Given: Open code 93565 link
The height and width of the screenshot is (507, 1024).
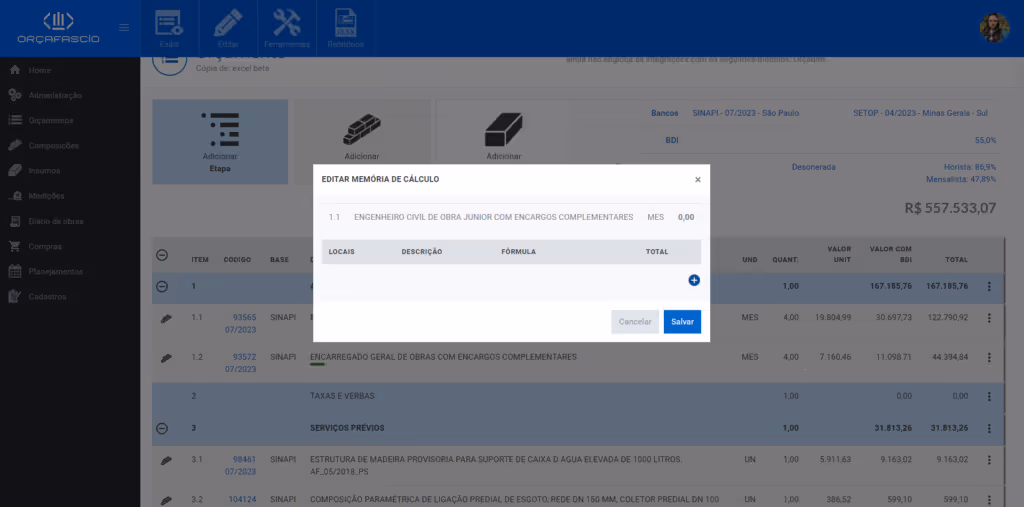Looking at the screenshot, I should [x=244, y=318].
